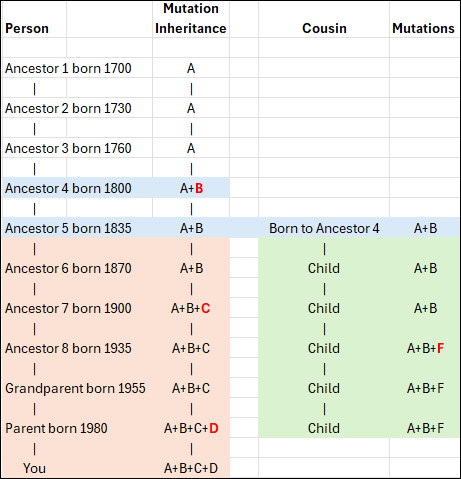The image size is (461, 479).
Task: Select the Ancestor 1 born 1700 cell
Action: click(77, 68)
